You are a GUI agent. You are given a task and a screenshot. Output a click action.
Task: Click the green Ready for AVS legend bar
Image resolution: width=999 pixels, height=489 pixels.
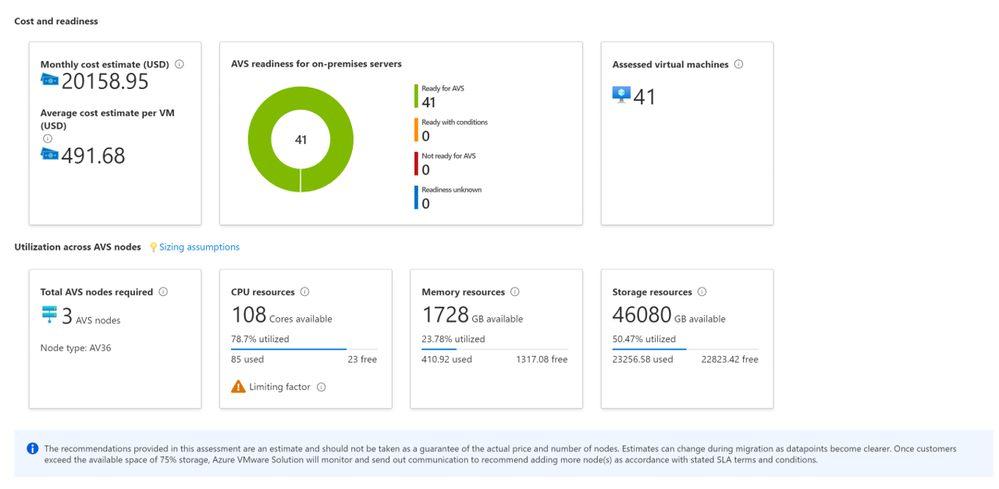point(415,96)
